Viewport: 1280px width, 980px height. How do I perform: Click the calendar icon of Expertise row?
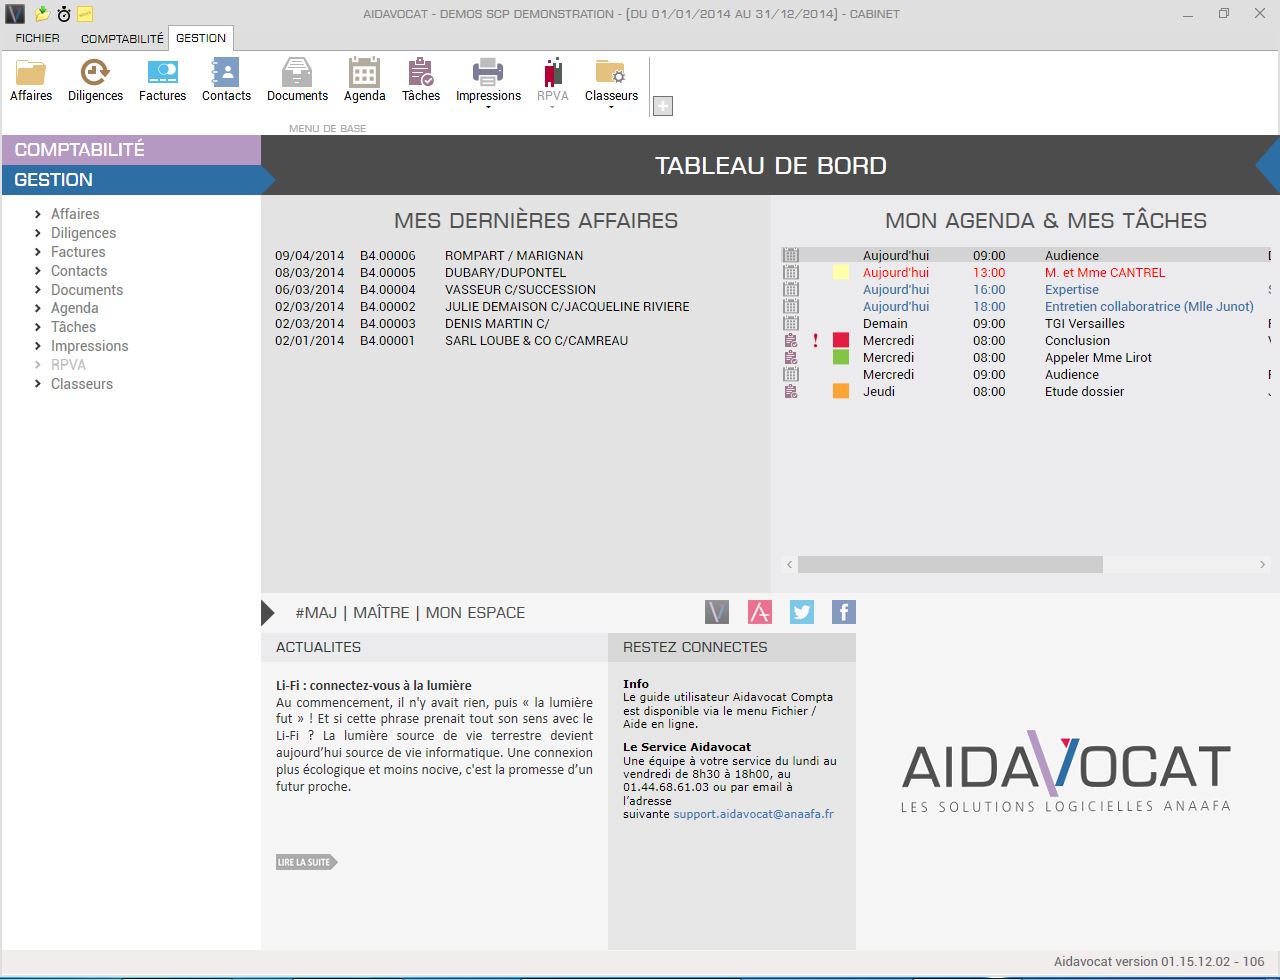click(x=791, y=289)
